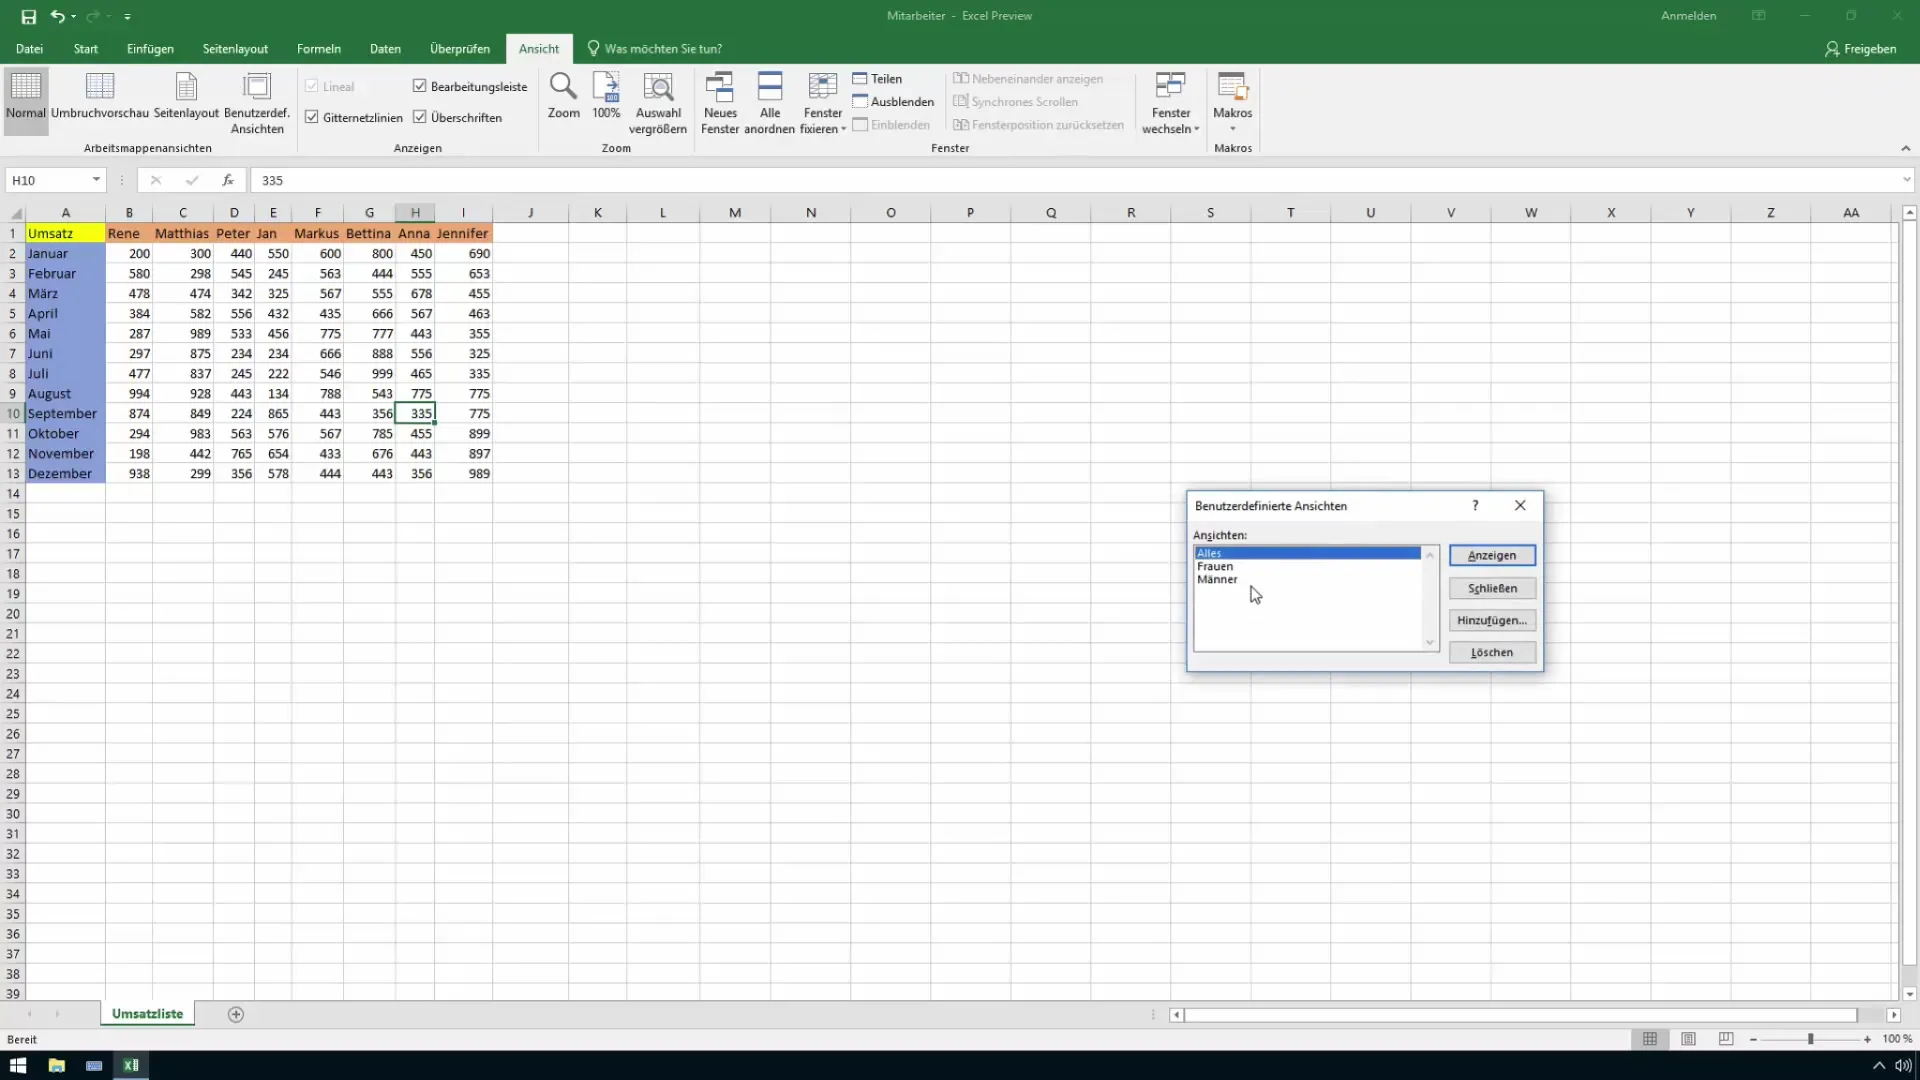Open the Name Box dropdown arrow

point(96,180)
